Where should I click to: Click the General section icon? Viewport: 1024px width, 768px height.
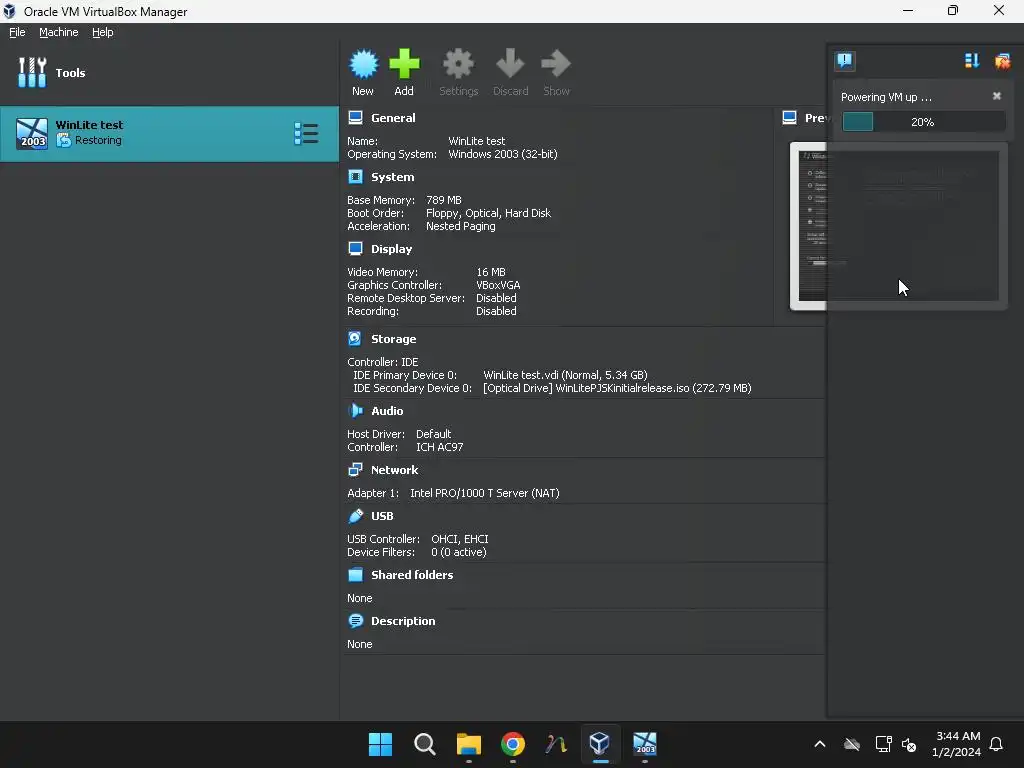point(355,118)
